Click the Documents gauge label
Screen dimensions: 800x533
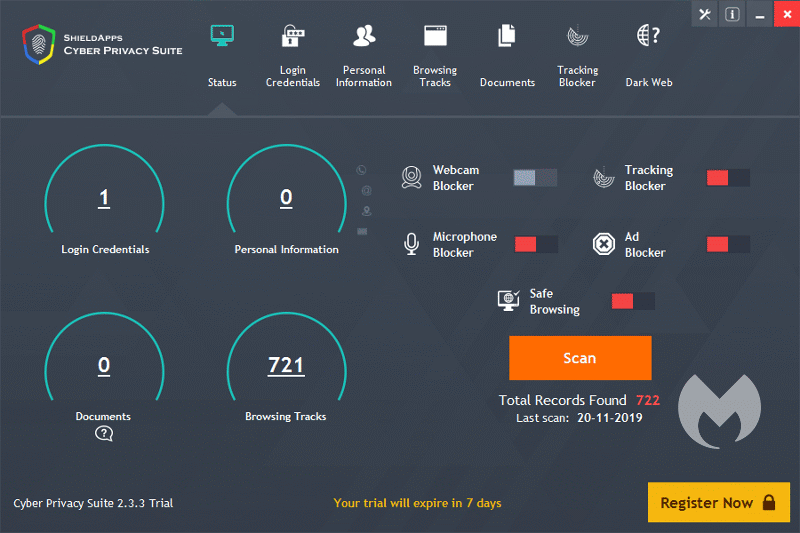pyautogui.click(x=103, y=416)
